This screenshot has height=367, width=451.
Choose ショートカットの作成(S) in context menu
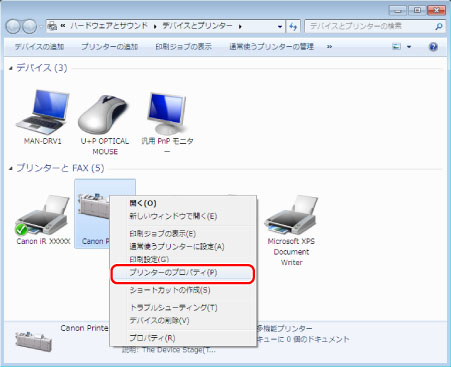(x=183, y=290)
